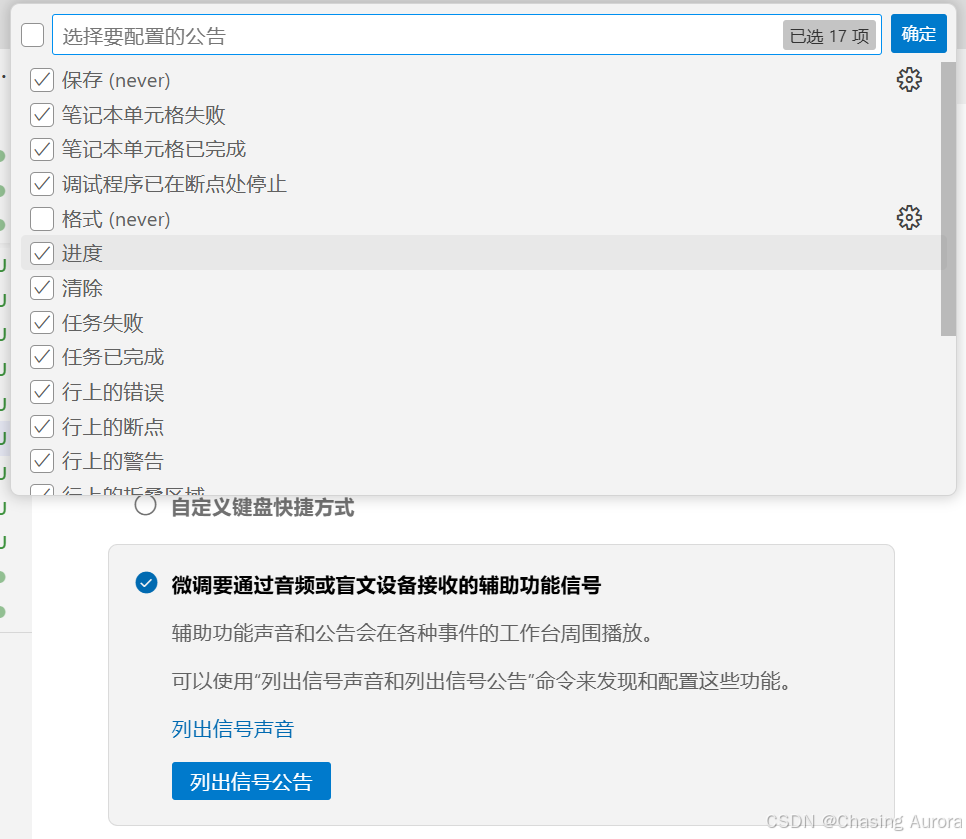The height and width of the screenshot is (839, 966).
Task: Uncheck the highlighted 进度 item
Action: 41,253
